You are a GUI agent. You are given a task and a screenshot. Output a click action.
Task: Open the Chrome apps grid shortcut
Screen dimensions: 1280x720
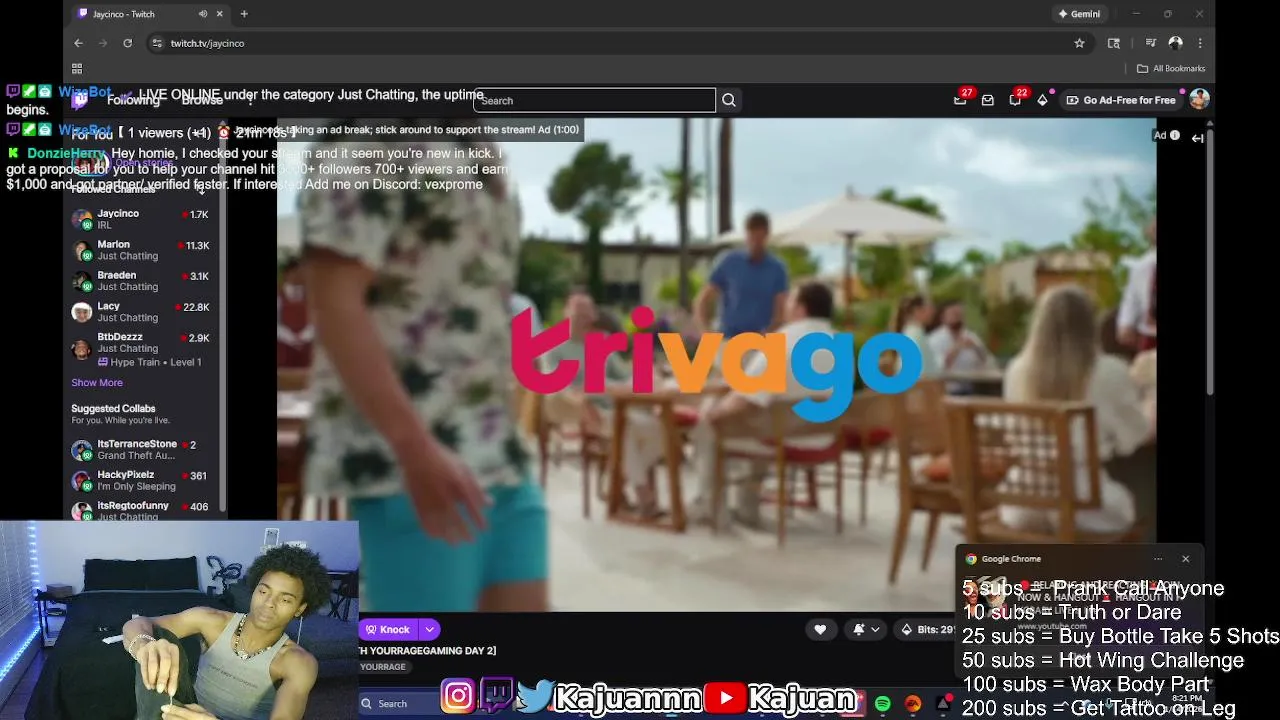click(x=77, y=68)
